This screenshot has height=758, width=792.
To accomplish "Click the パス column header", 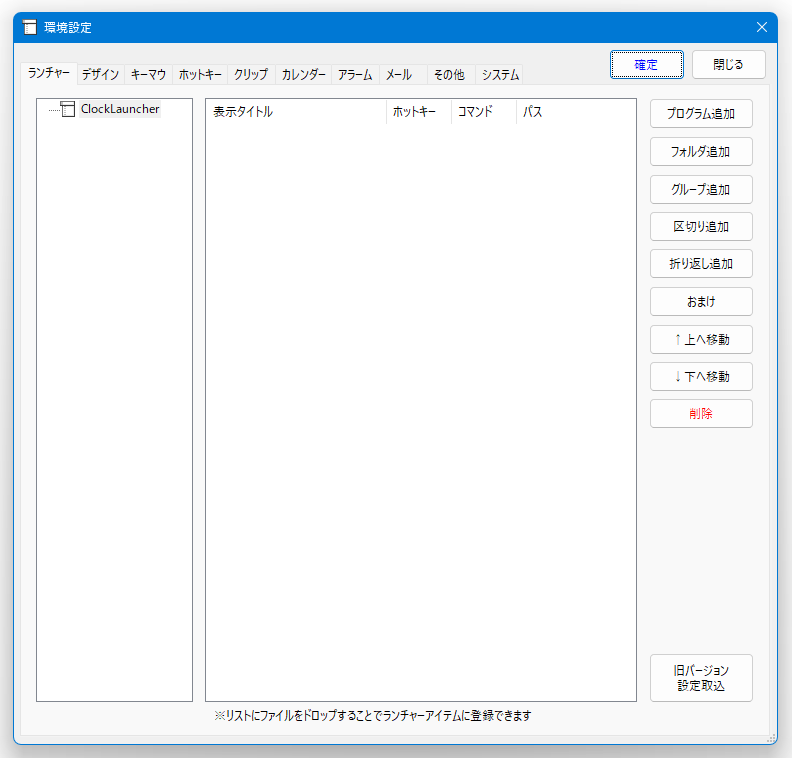I will point(576,112).
